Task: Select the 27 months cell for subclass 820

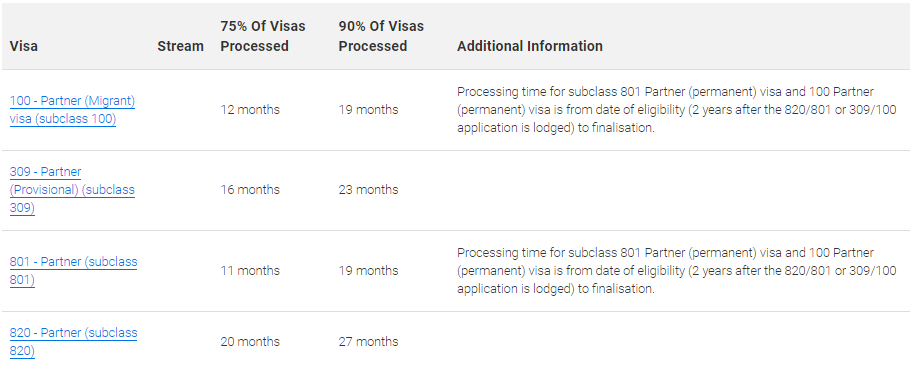Action: (369, 342)
